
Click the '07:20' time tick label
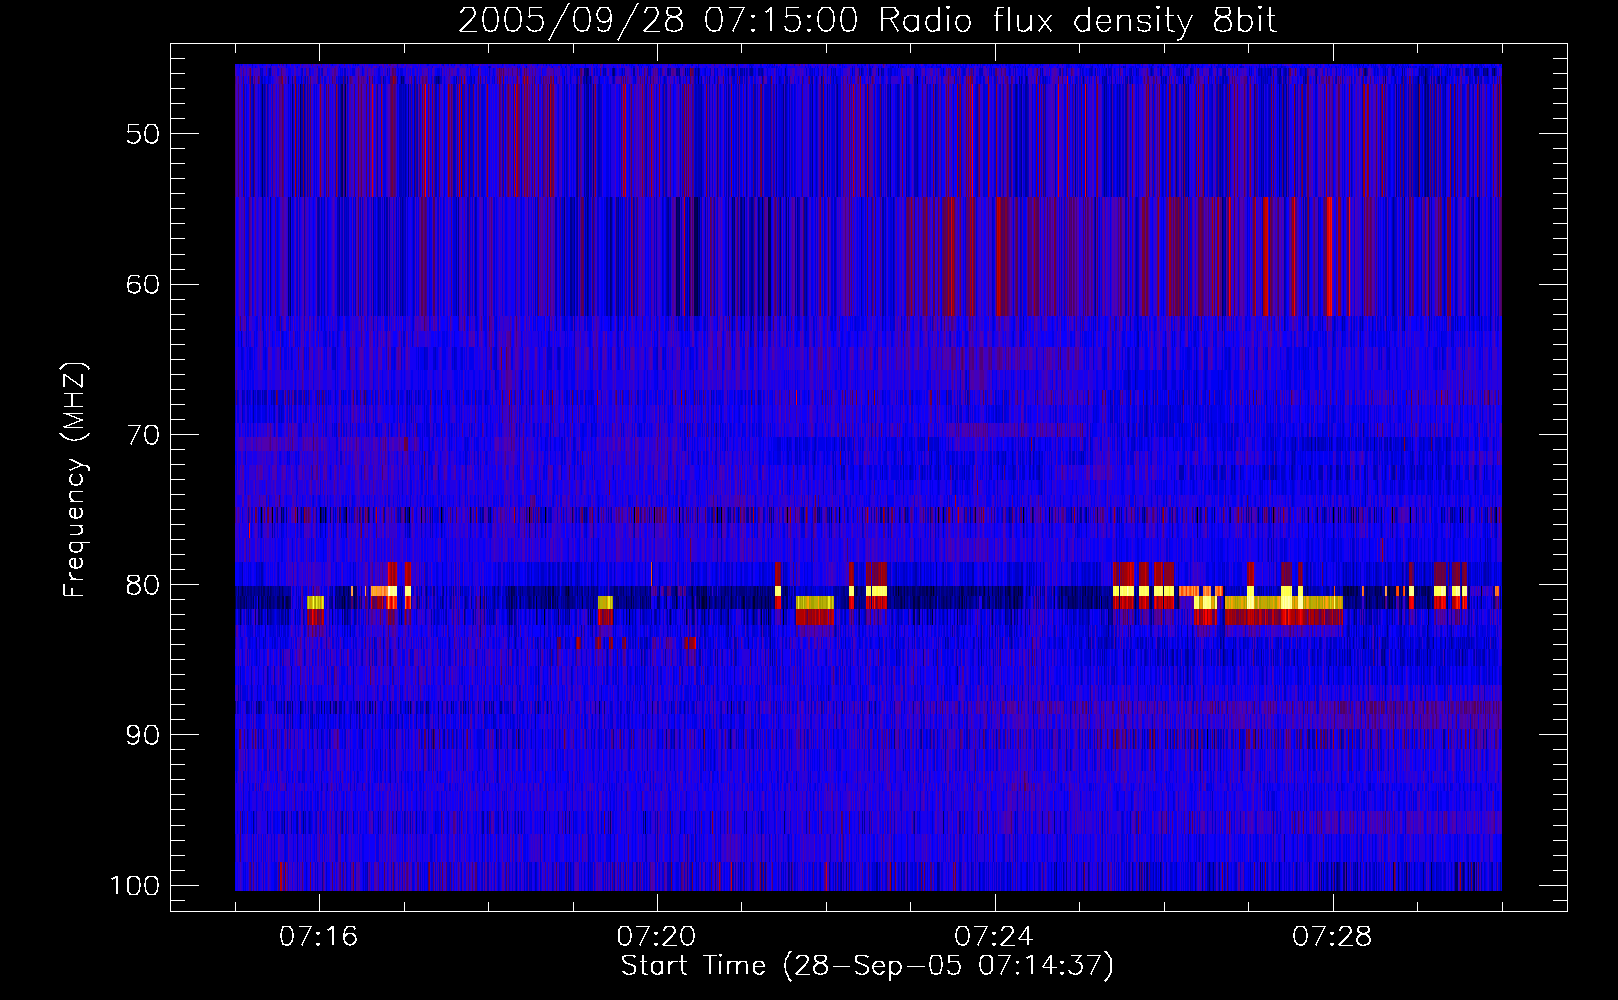click(x=657, y=937)
